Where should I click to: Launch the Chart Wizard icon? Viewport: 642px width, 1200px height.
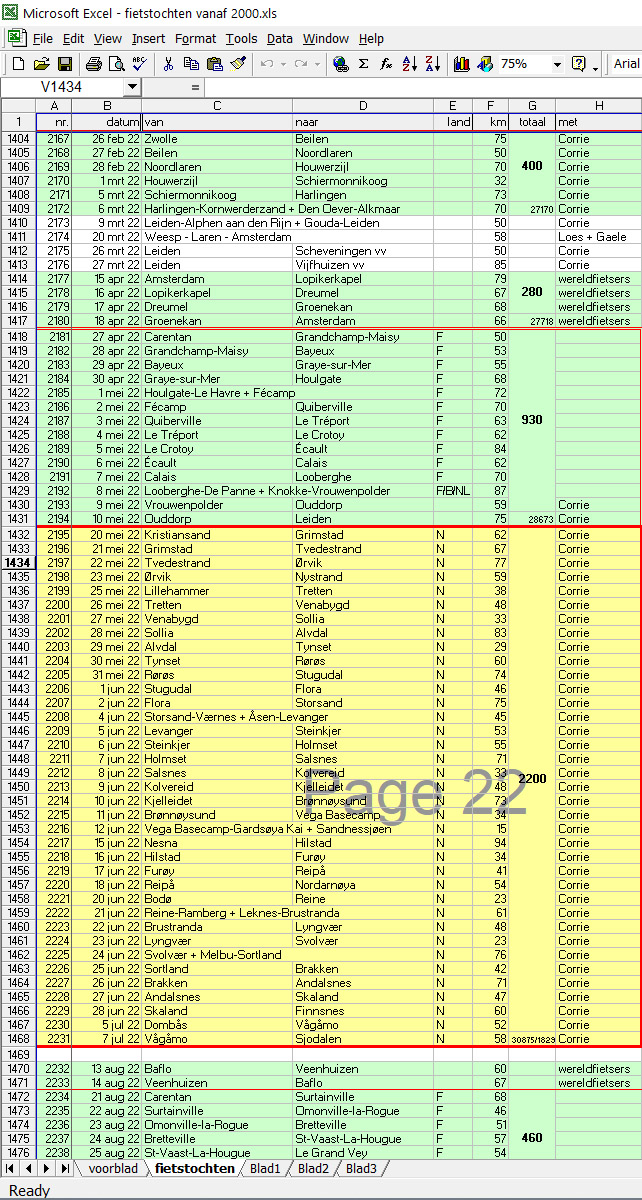click(461, 64)
